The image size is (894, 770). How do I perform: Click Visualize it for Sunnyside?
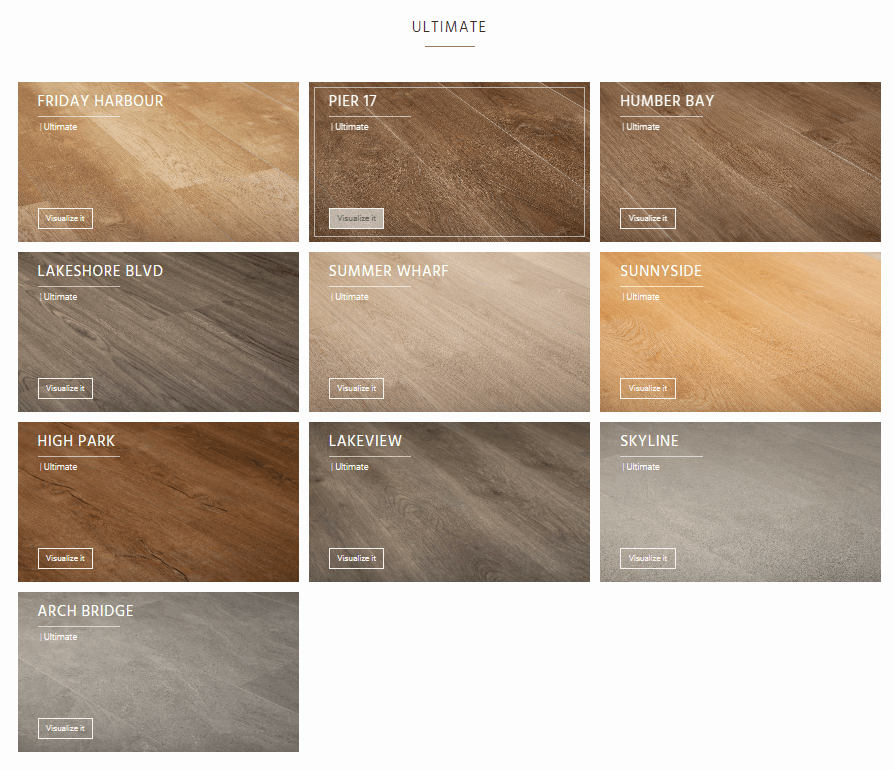coord(647,388)
